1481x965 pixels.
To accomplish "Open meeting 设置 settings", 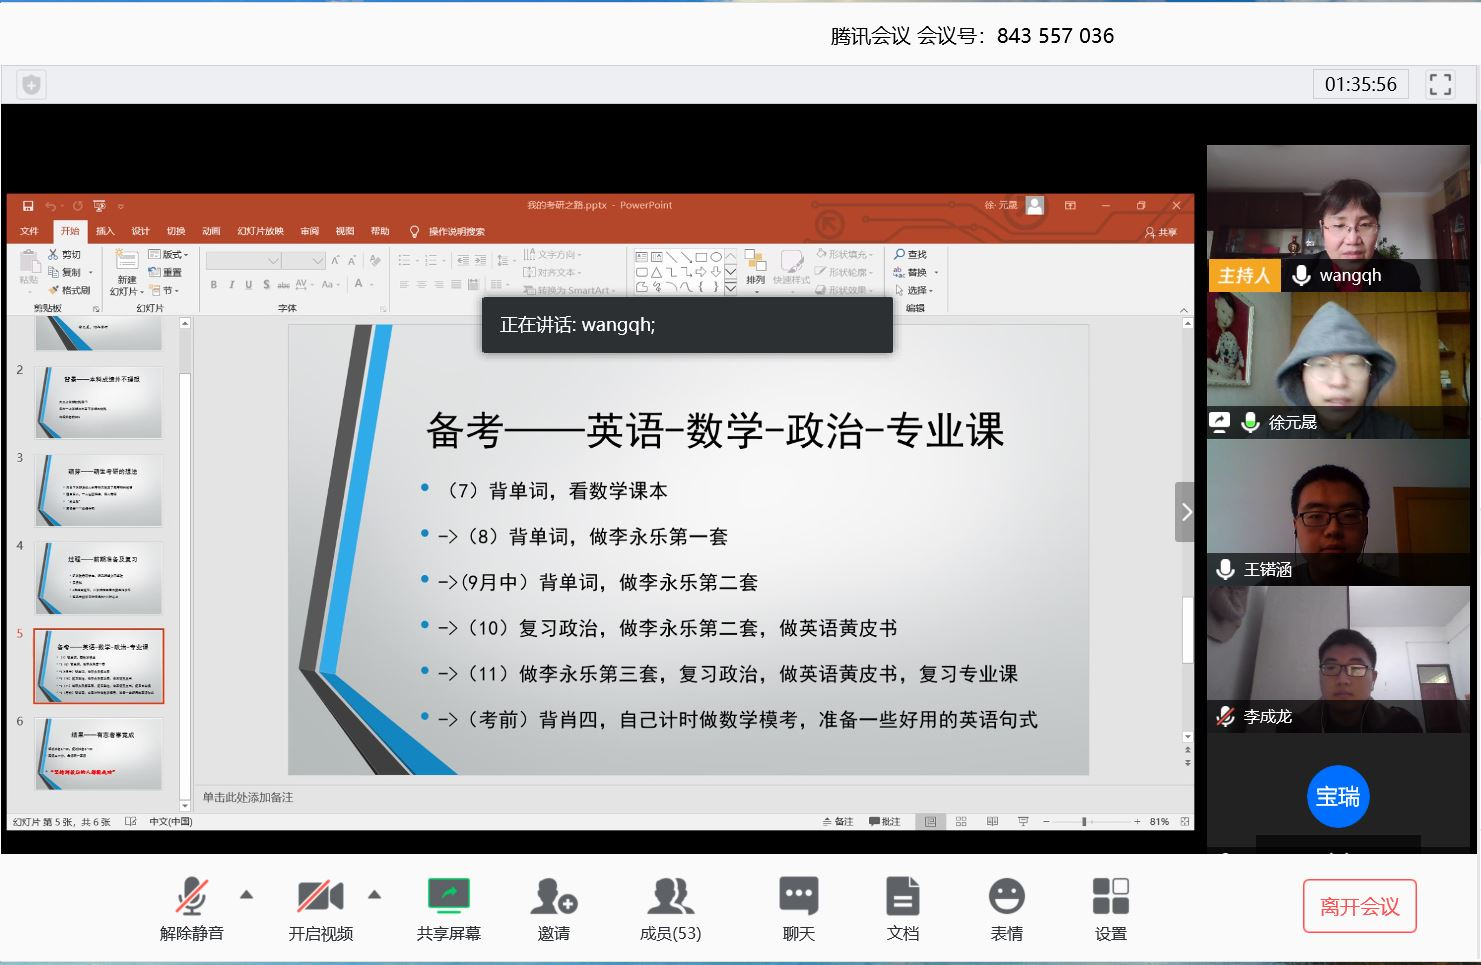I will coord(1110,908).
